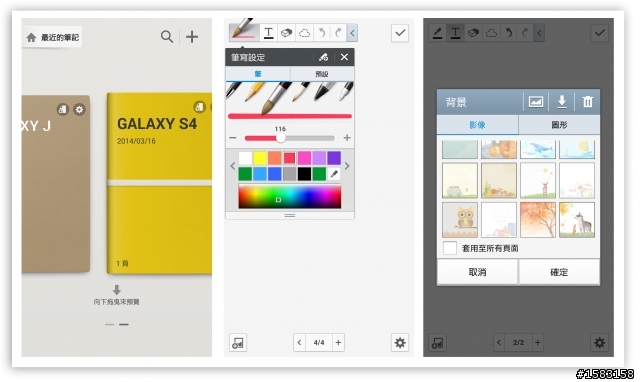Click the 確定 button

pos(559,272)
